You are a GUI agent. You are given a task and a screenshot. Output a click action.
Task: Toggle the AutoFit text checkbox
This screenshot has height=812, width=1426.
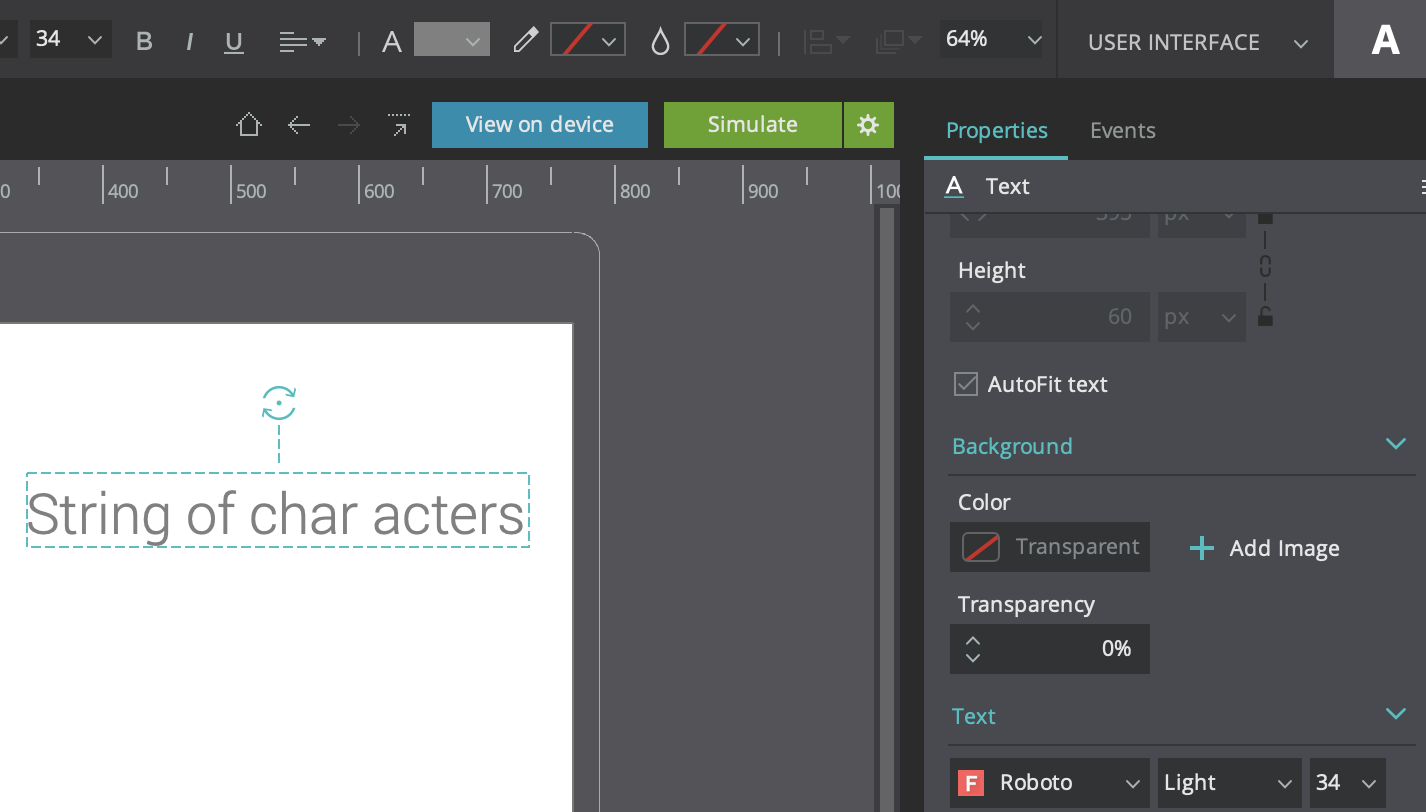click(966, 384)
